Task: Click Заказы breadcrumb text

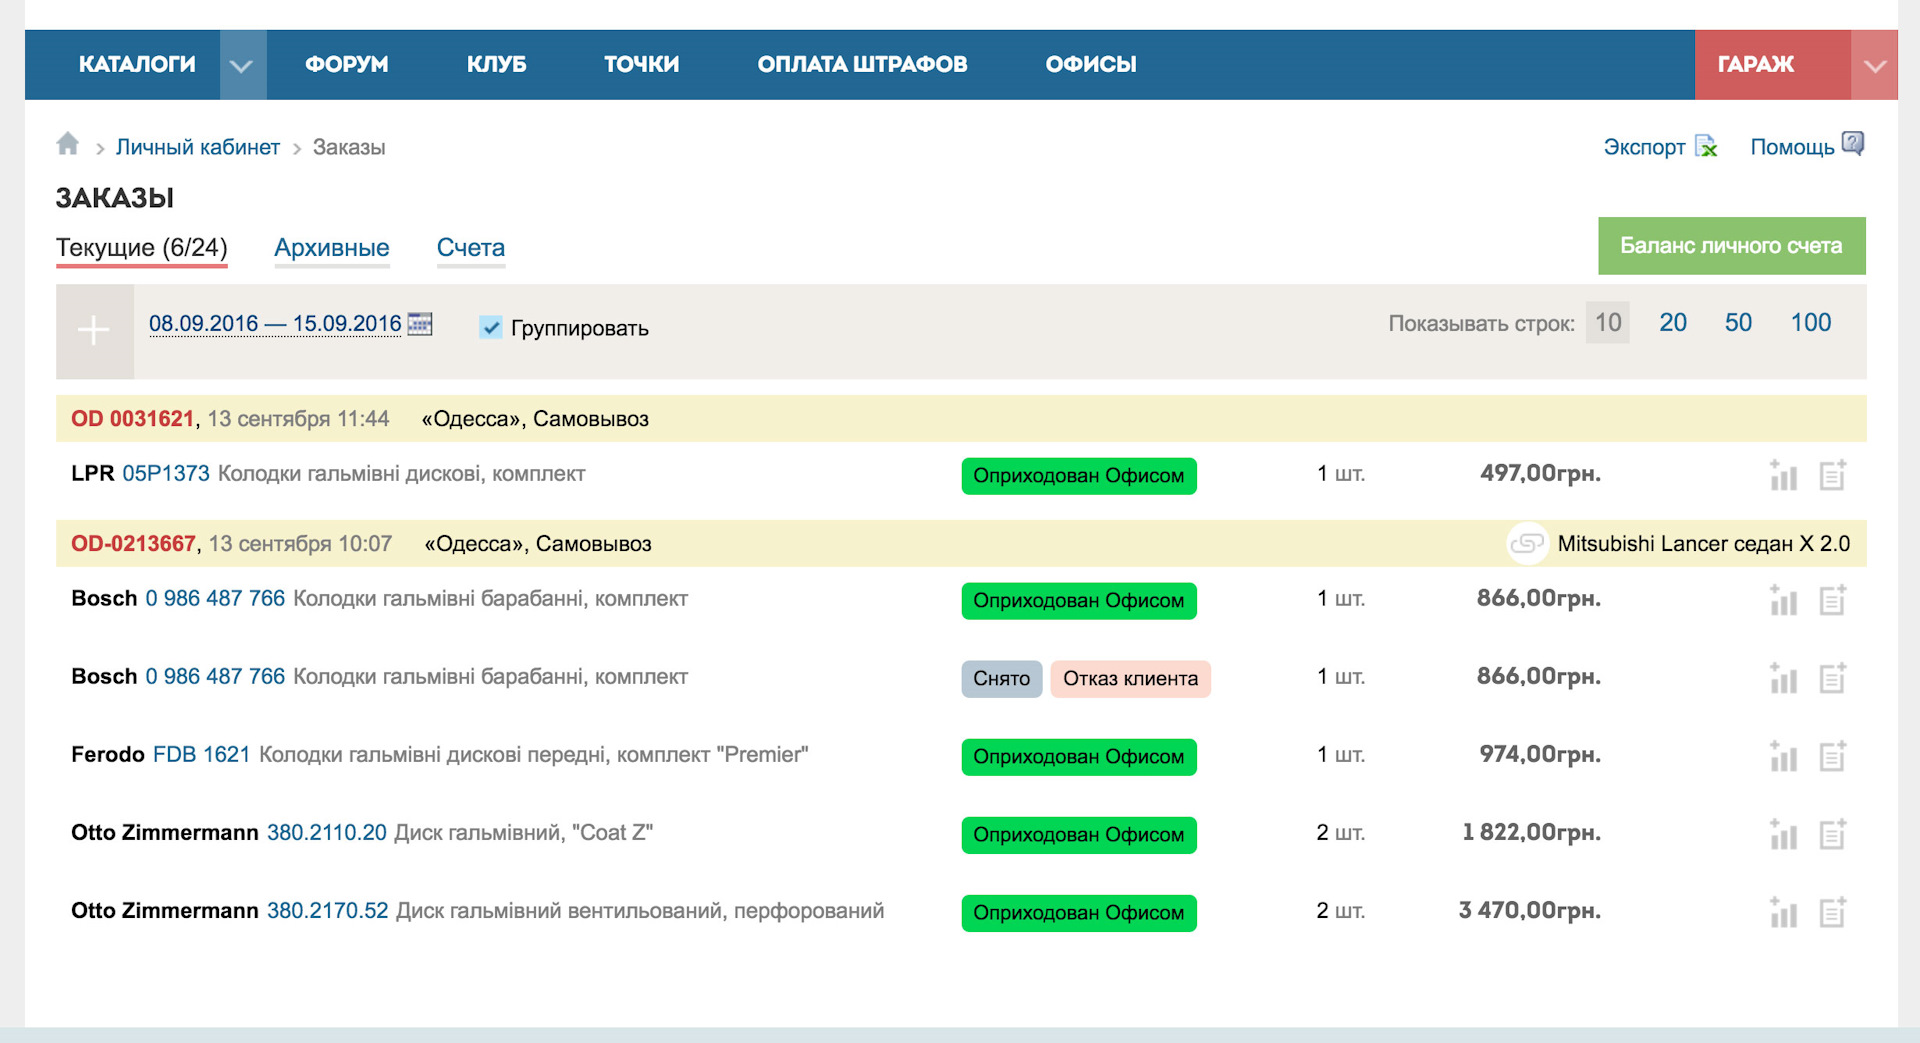Action: pyautogui.click(x=349, y=147)
